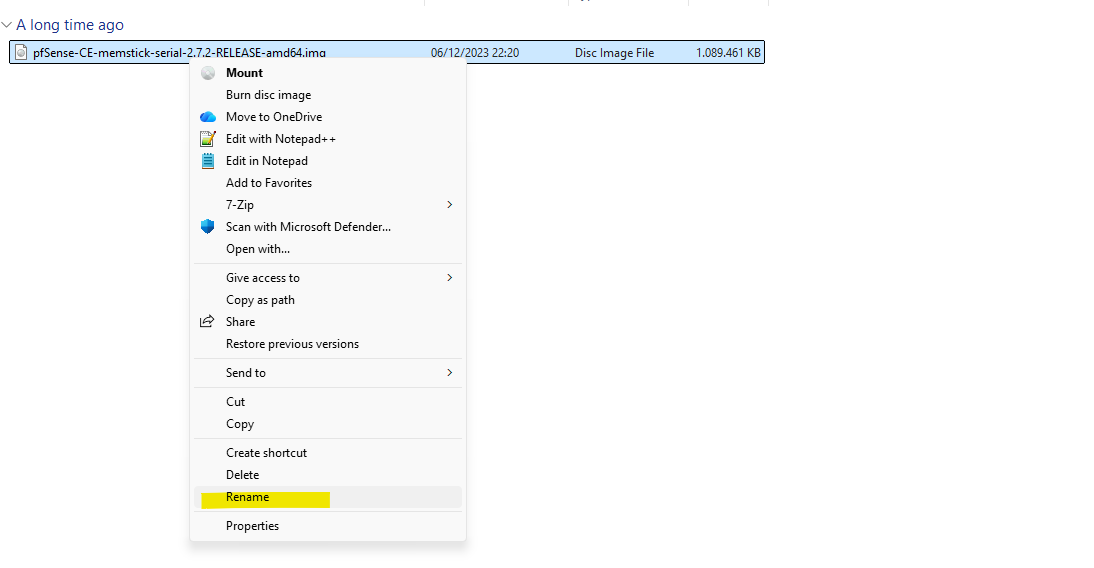Choose Cut from the menu

[x=328, y=402]
